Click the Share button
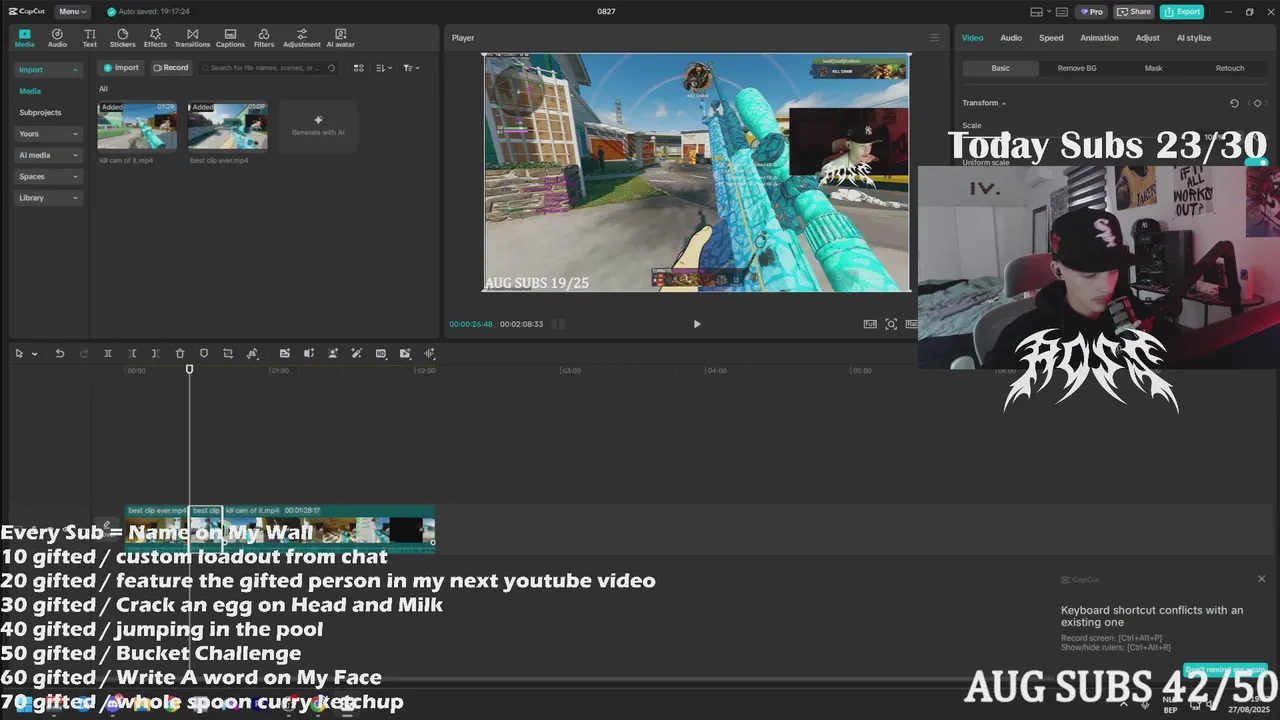Viewport: 1280px width, 720px height. [1134, 12]
